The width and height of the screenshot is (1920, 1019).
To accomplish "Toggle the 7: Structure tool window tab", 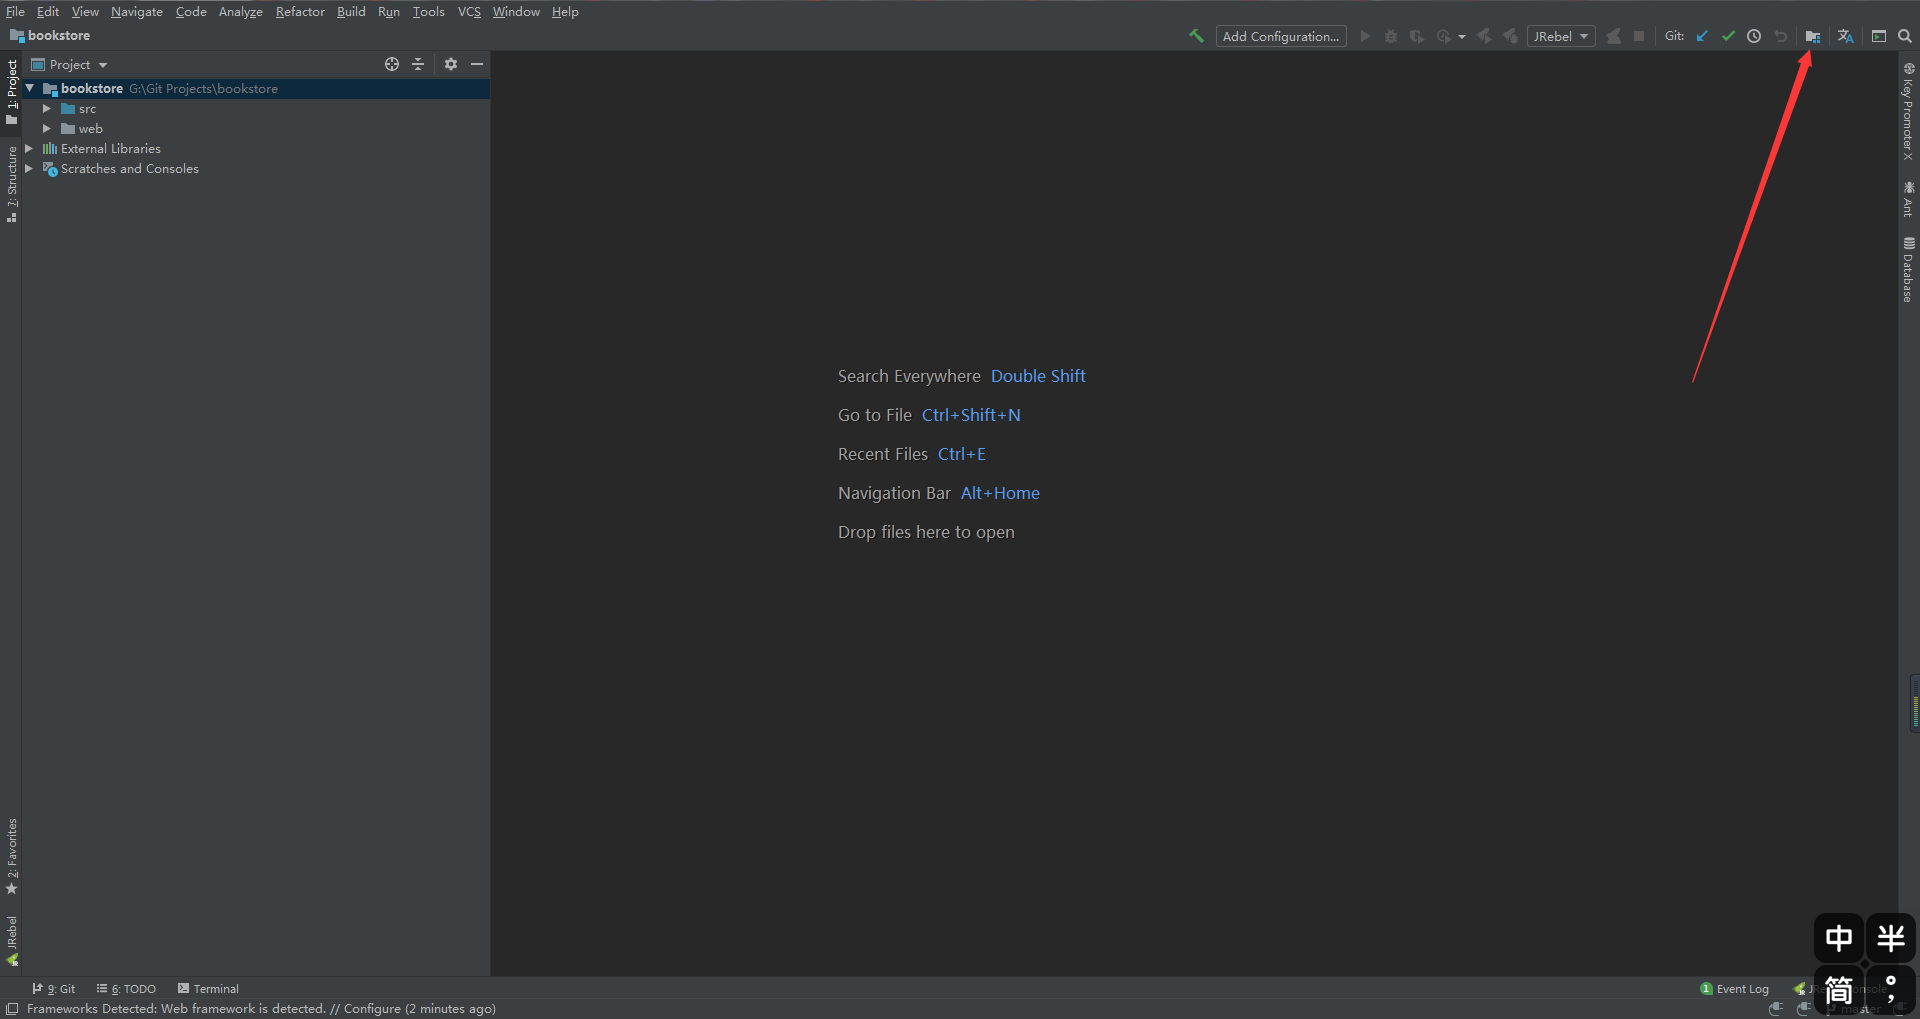I will [11, 184].
